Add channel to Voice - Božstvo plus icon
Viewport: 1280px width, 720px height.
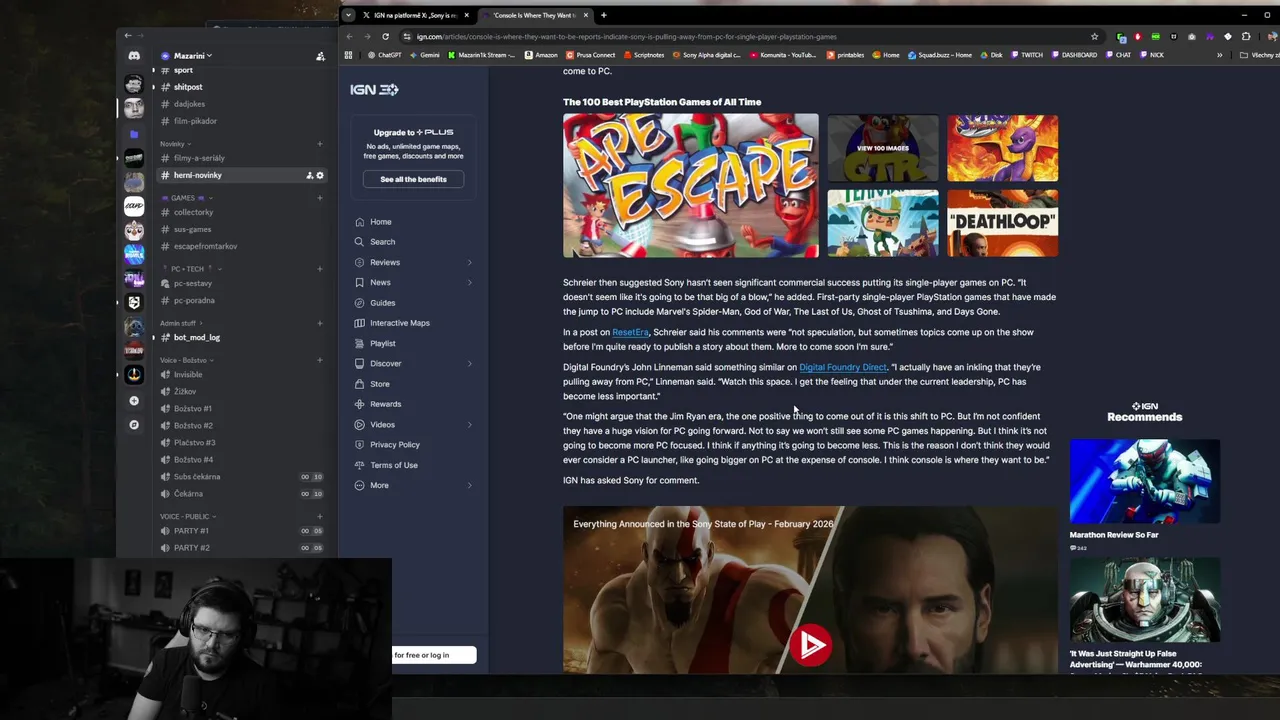point(320,360)
